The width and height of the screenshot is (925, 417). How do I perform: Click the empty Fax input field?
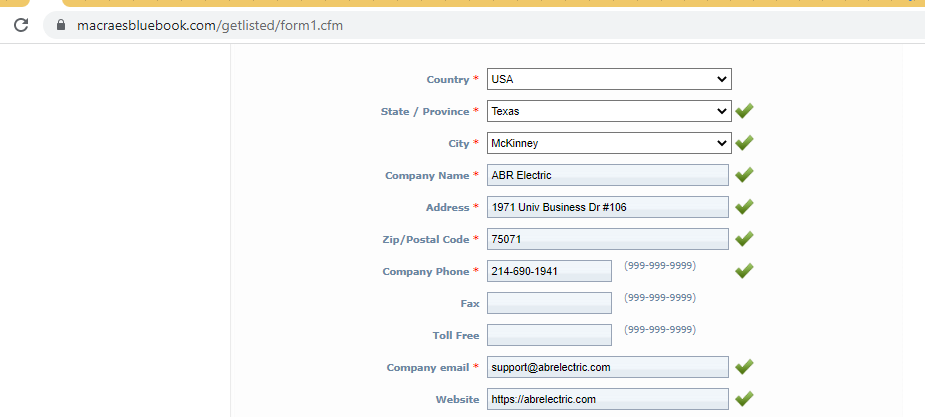549,303
